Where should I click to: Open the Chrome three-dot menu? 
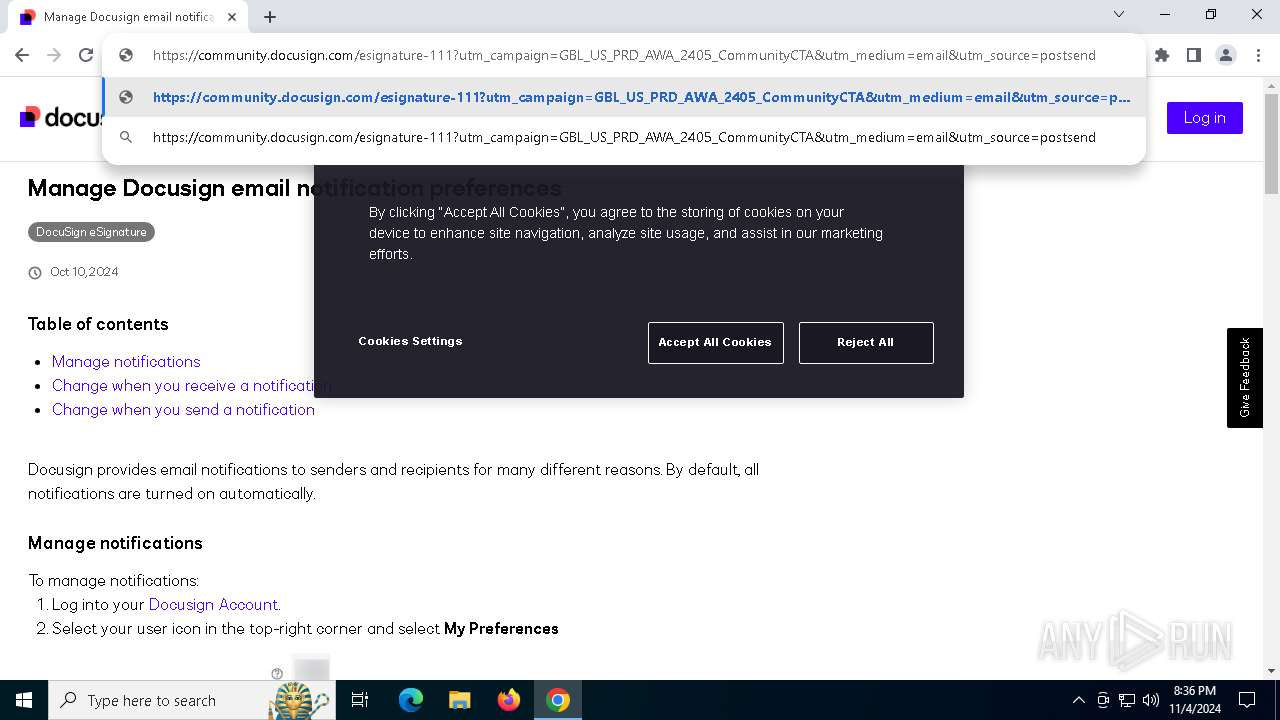coord(1258,55)
